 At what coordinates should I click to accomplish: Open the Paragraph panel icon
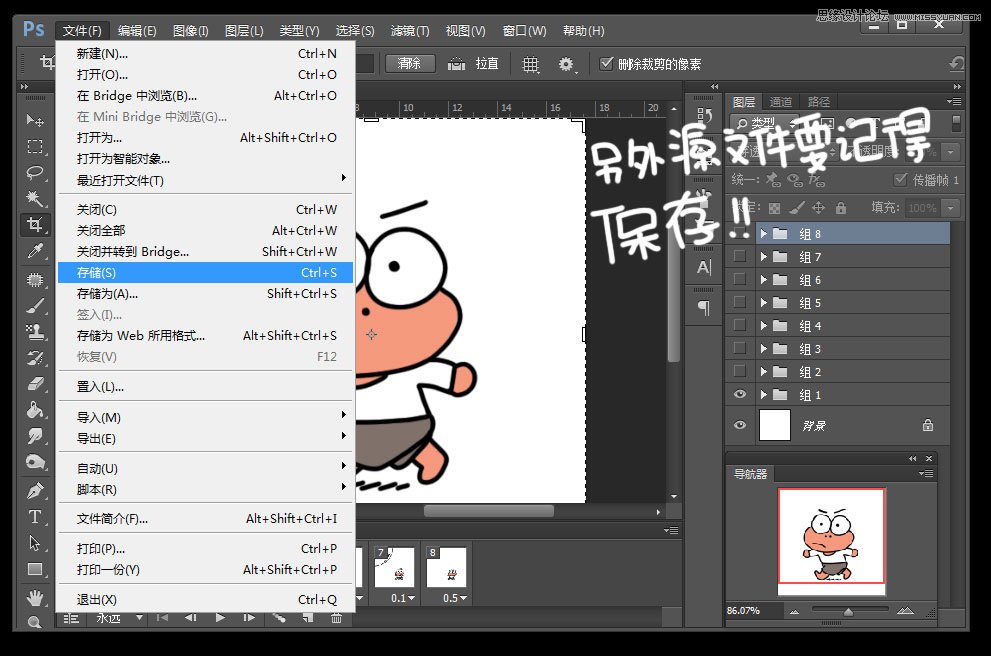point(703,308)
